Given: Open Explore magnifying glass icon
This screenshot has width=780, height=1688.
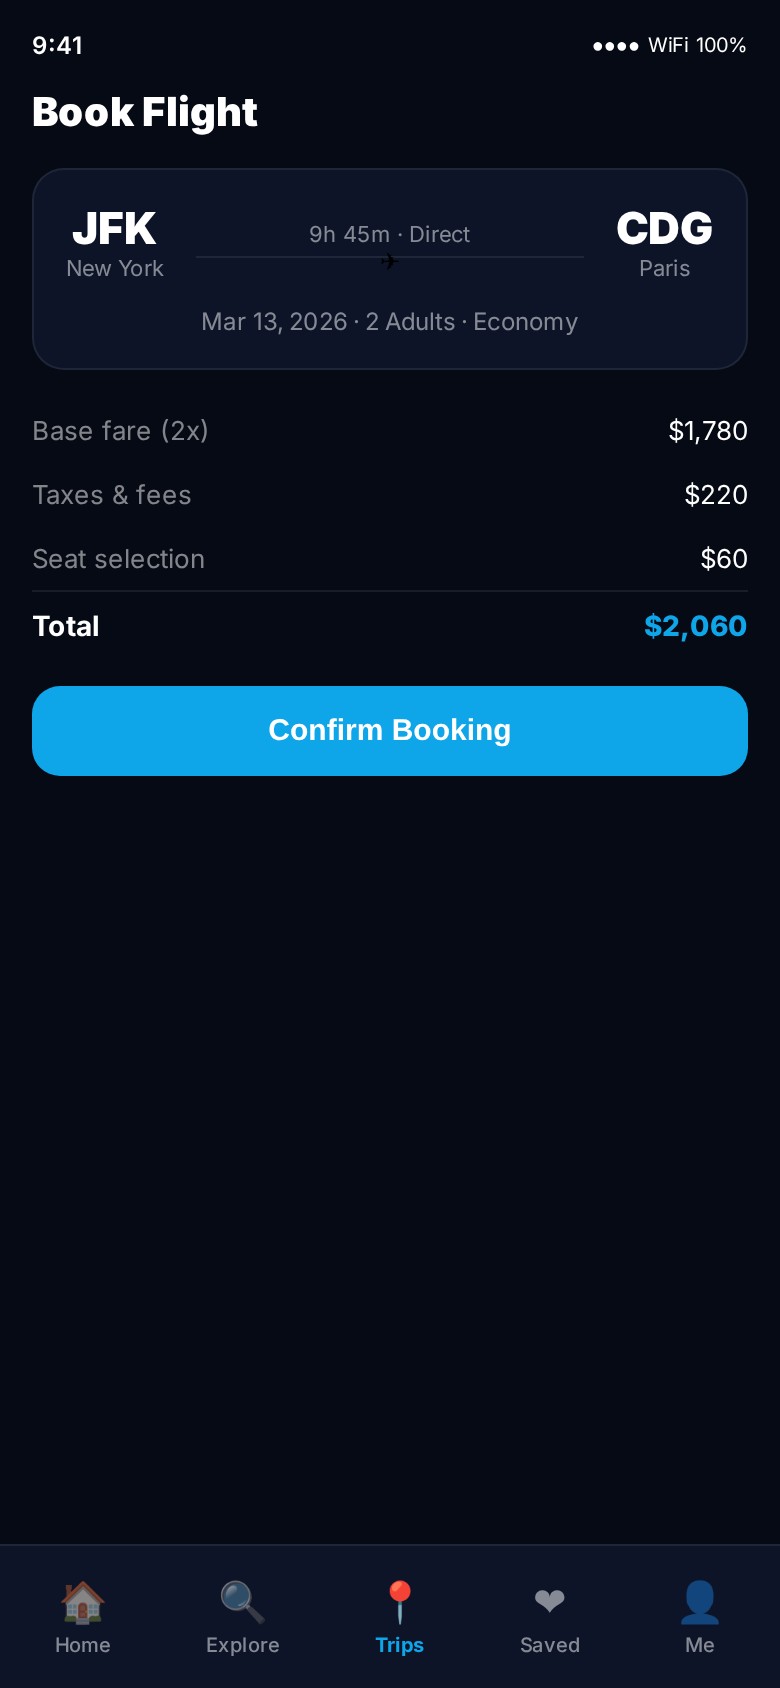Looking at the screenshot, I should pos(242,1602).
